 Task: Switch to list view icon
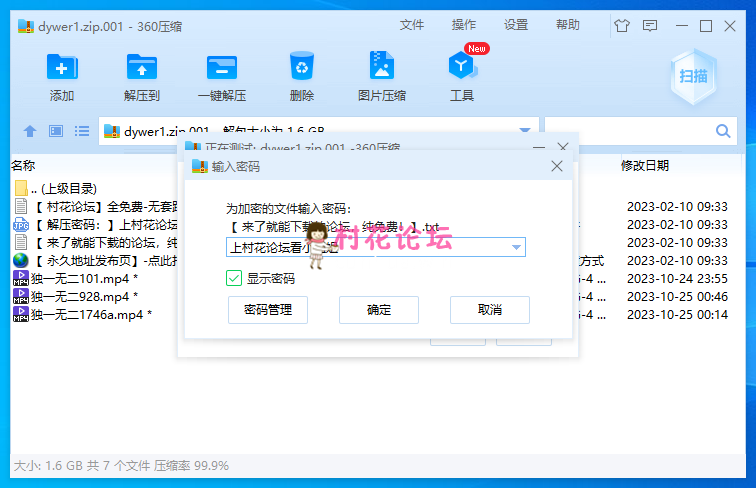coord(82,131)
